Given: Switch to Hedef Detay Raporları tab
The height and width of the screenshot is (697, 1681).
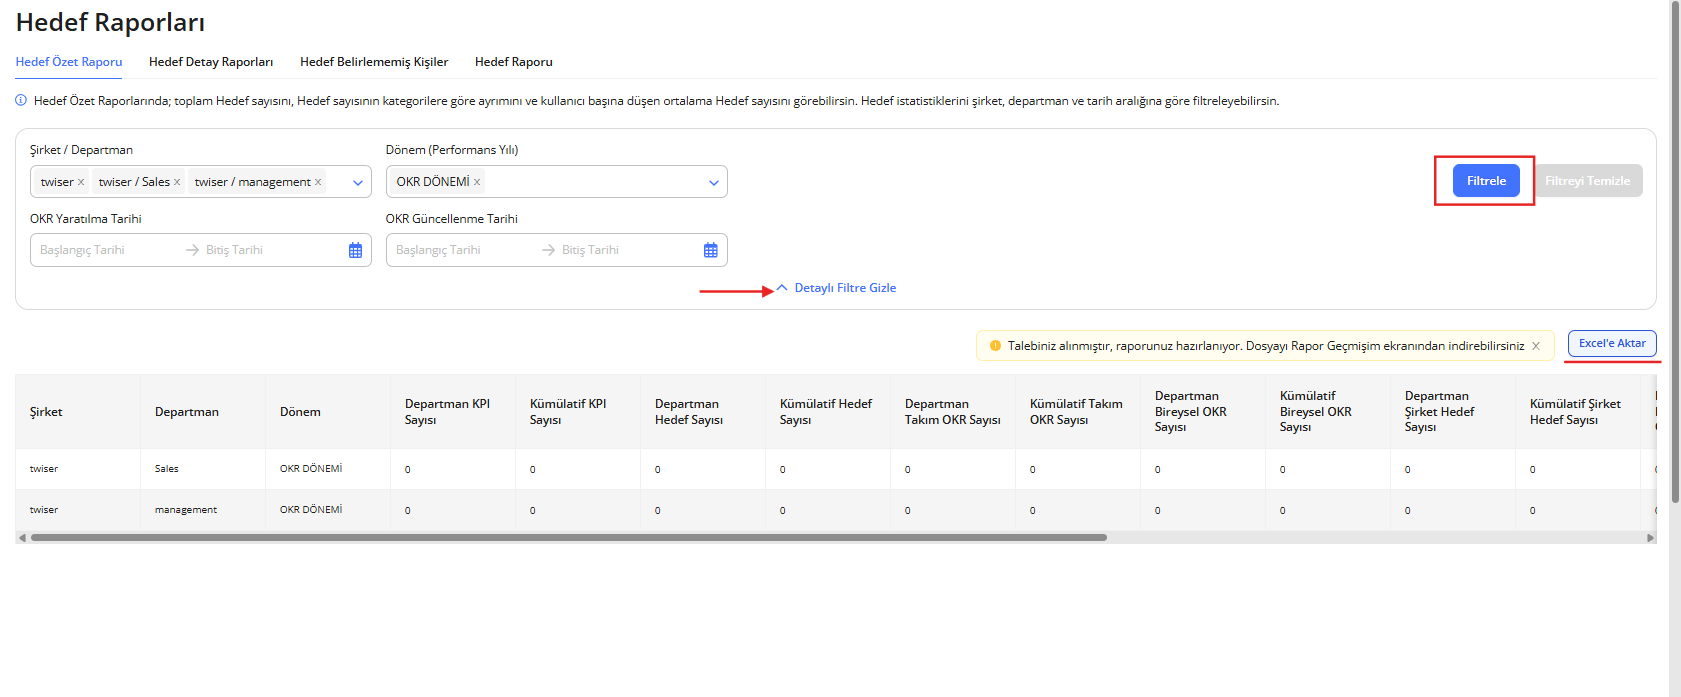Looking at the screenshot, I should [x=211, y=62].
